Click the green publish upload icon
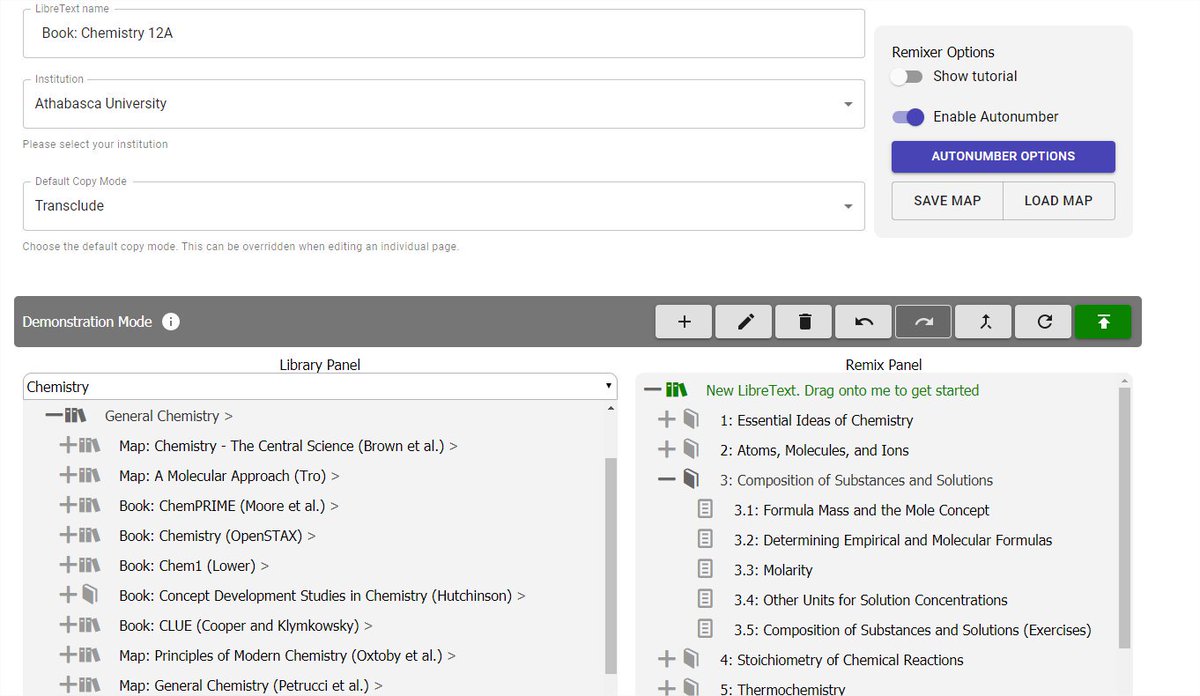This screenshot has height=696, width=1200. click(x=1103, y=321)
